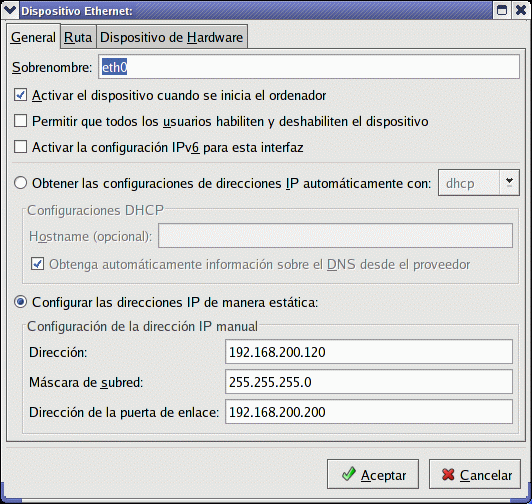The width and height of the screenshot is (532, 504).
Task: Switch to the Ruta tab
Action: (x=78, y=37)
